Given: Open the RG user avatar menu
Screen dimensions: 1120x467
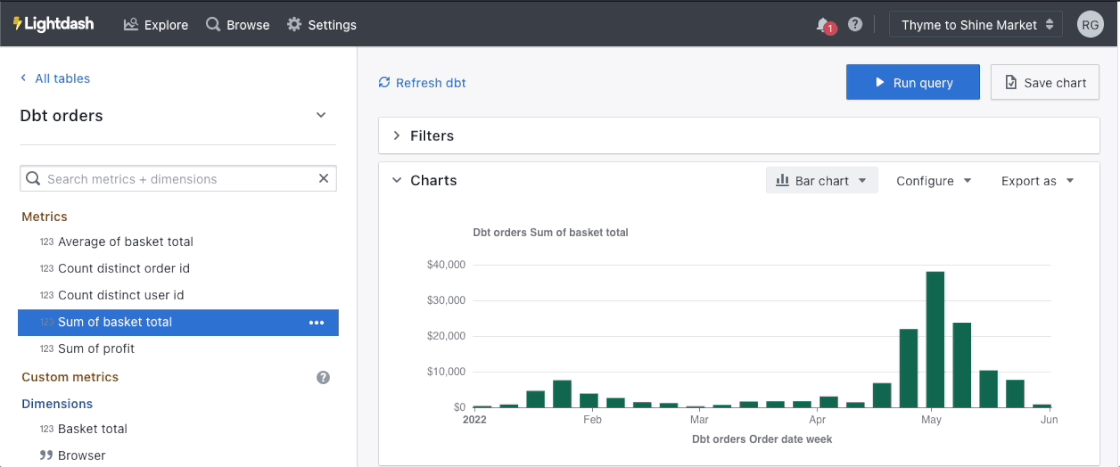Looking at the screenshot, I should [x=1090, y=25].
